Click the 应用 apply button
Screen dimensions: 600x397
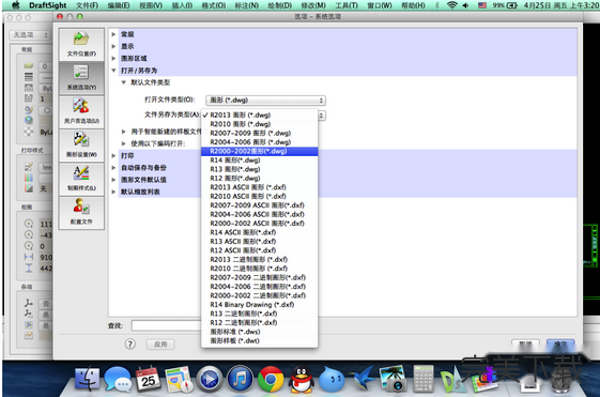pos(160,344)
